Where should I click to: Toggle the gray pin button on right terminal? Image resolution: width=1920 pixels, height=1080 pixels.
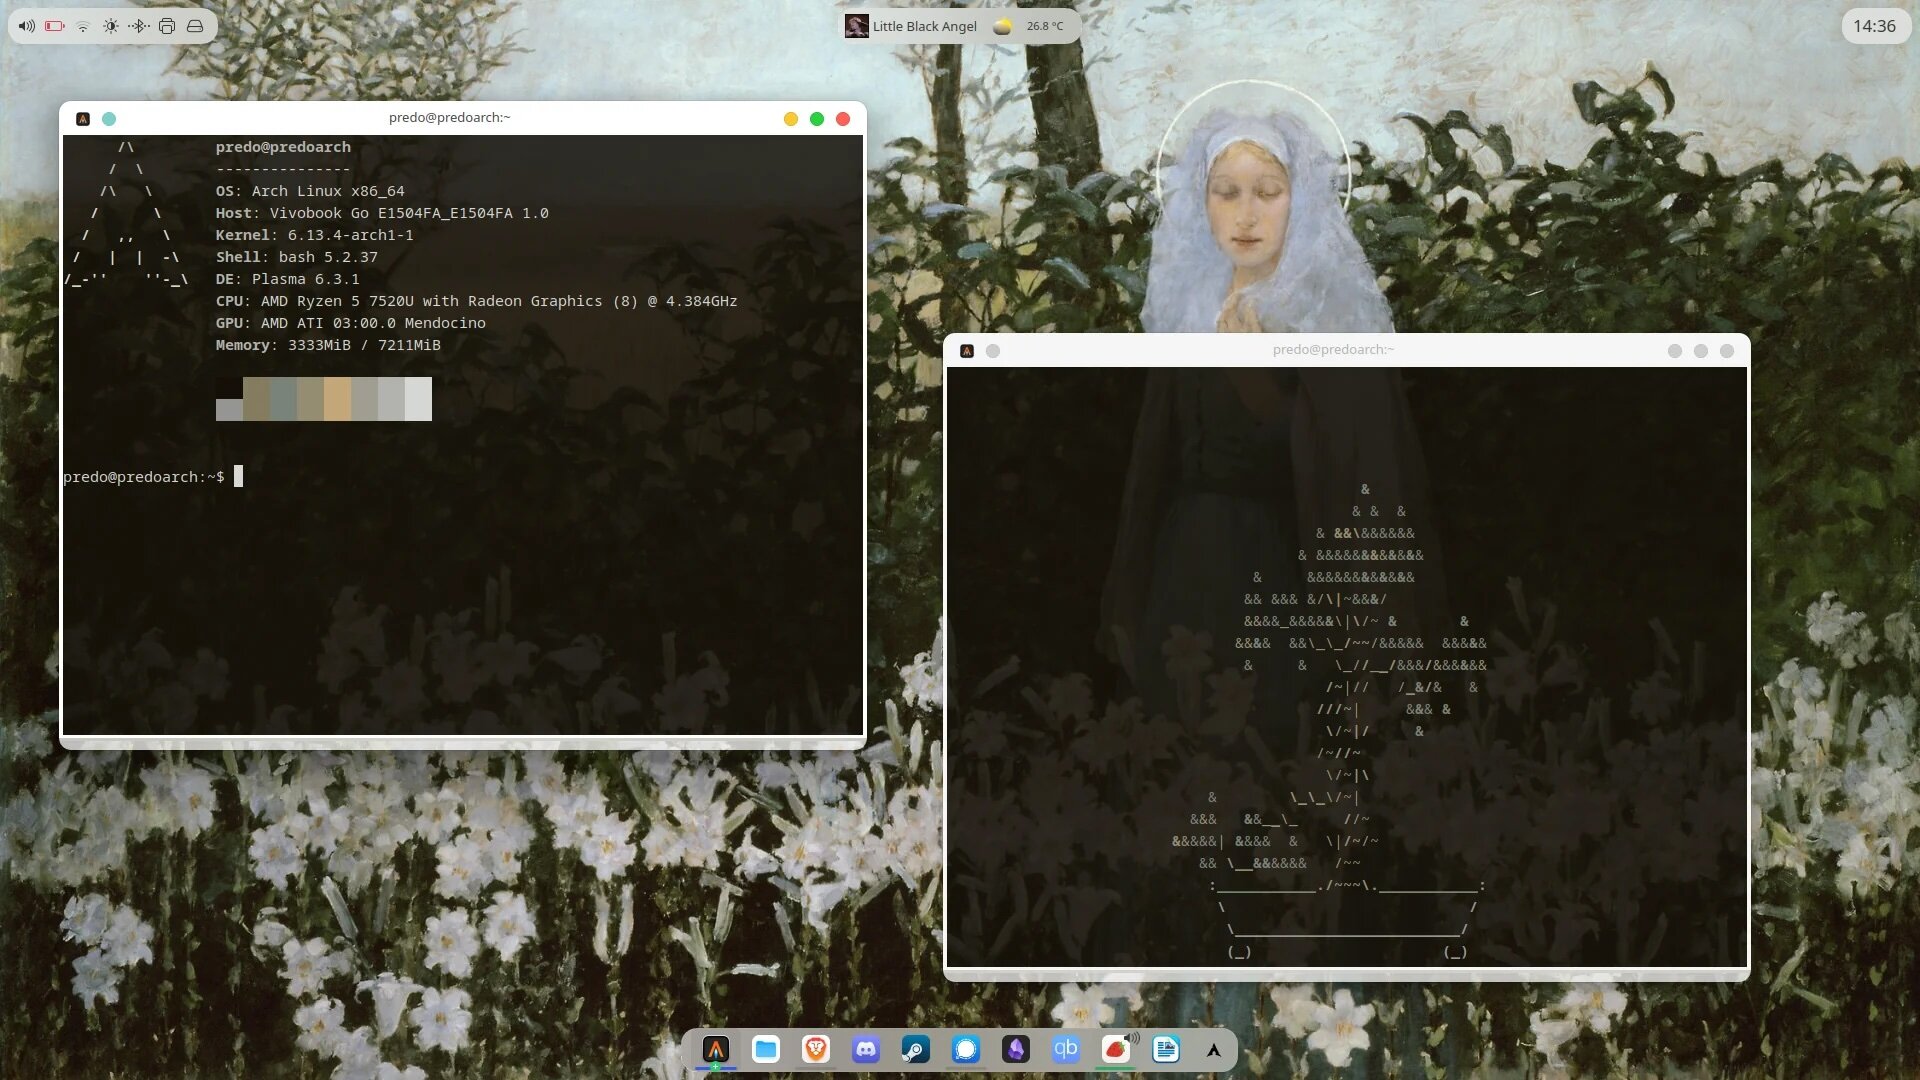coord(993,351)
